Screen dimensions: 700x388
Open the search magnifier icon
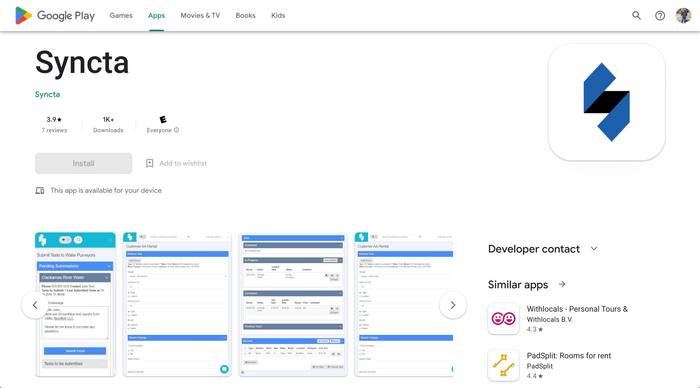(636, 16)
